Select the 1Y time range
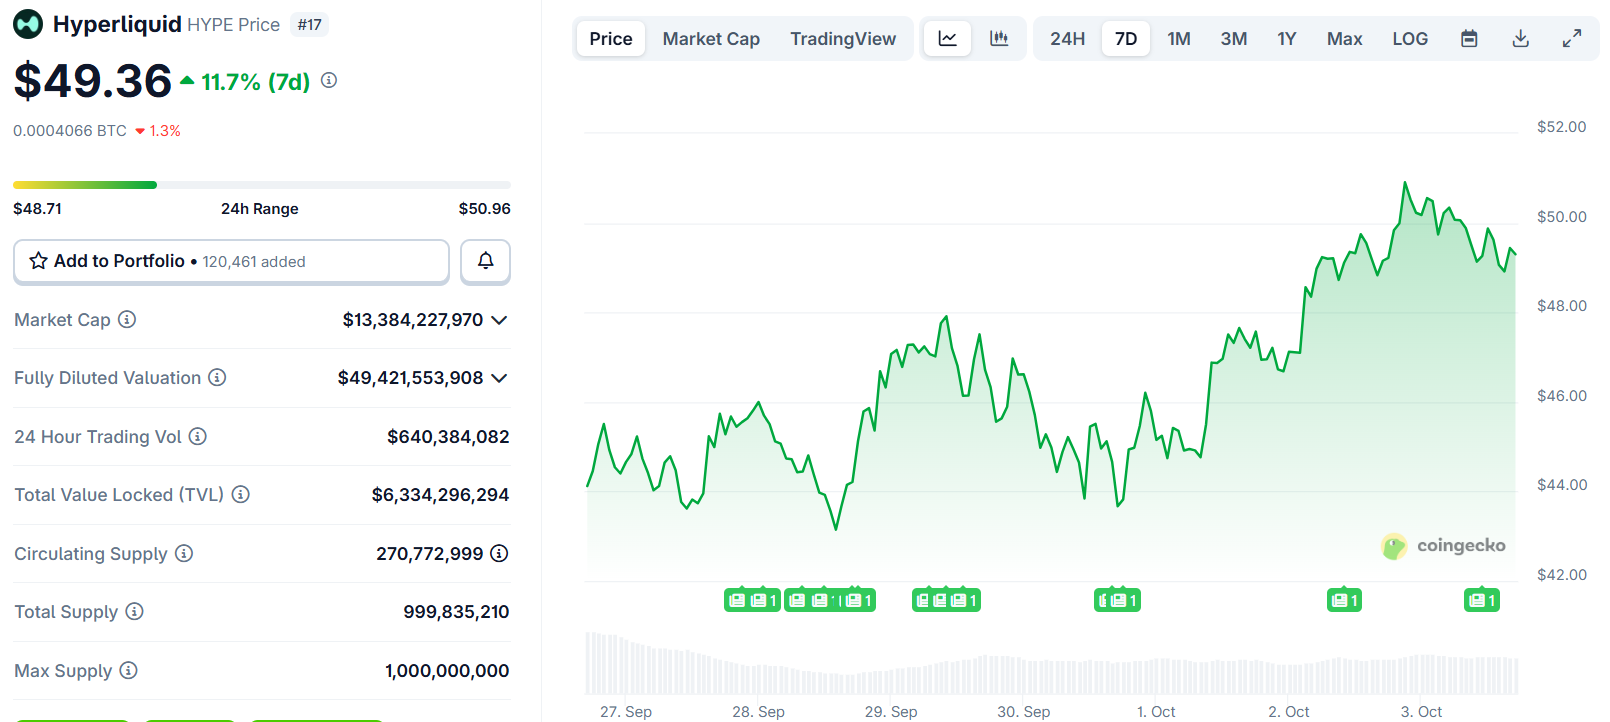Screen dimensions: 1610x722 click(1286, 39)
